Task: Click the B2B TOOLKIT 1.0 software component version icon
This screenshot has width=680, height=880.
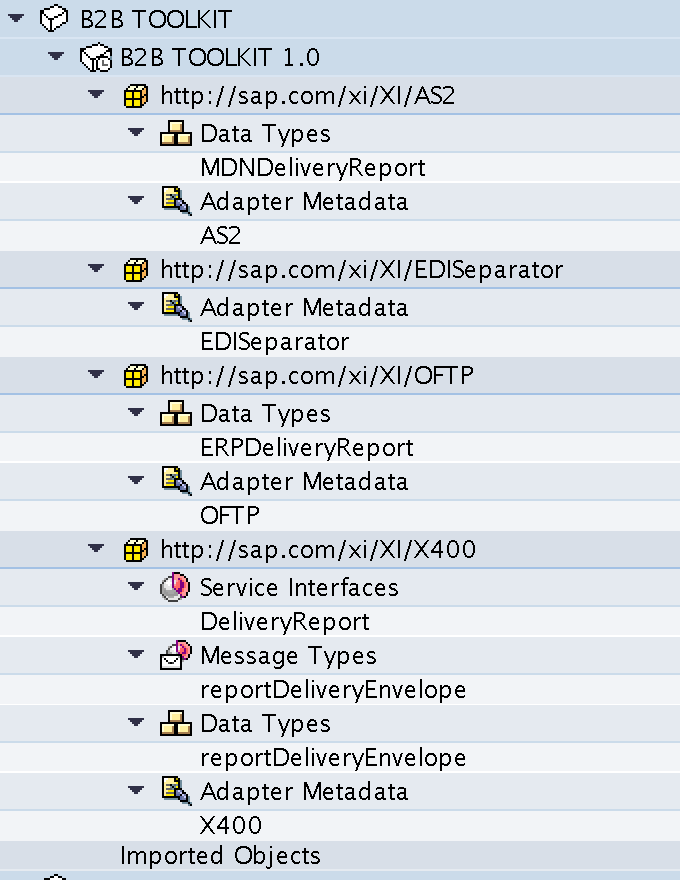Action: [95, 57]
